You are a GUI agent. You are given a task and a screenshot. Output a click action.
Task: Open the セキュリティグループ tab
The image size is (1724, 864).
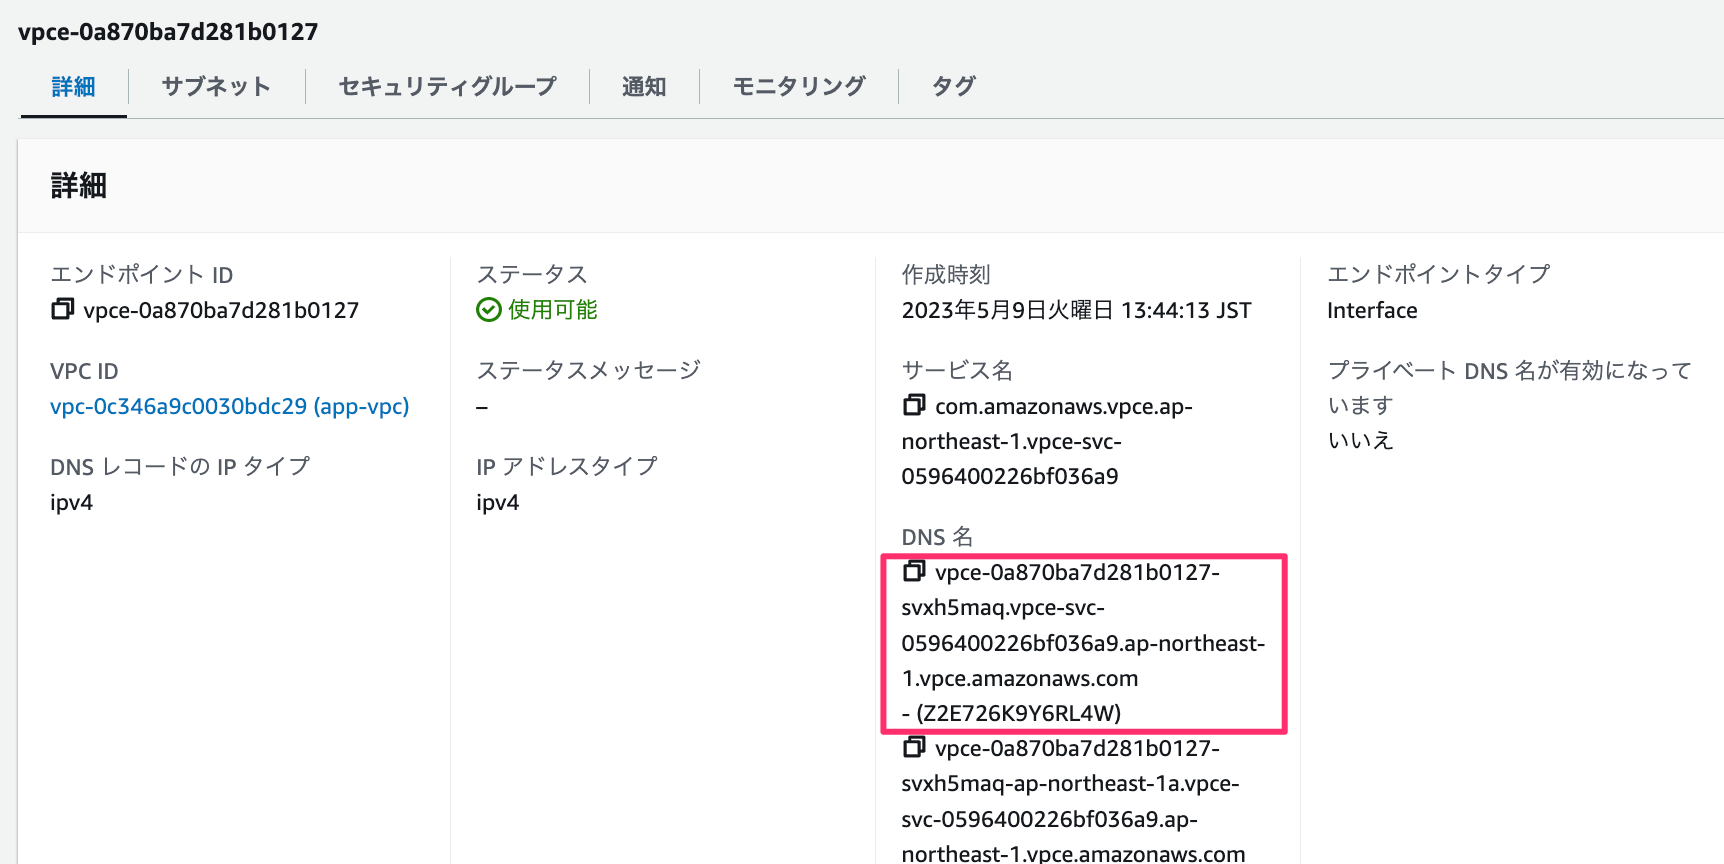447,87
